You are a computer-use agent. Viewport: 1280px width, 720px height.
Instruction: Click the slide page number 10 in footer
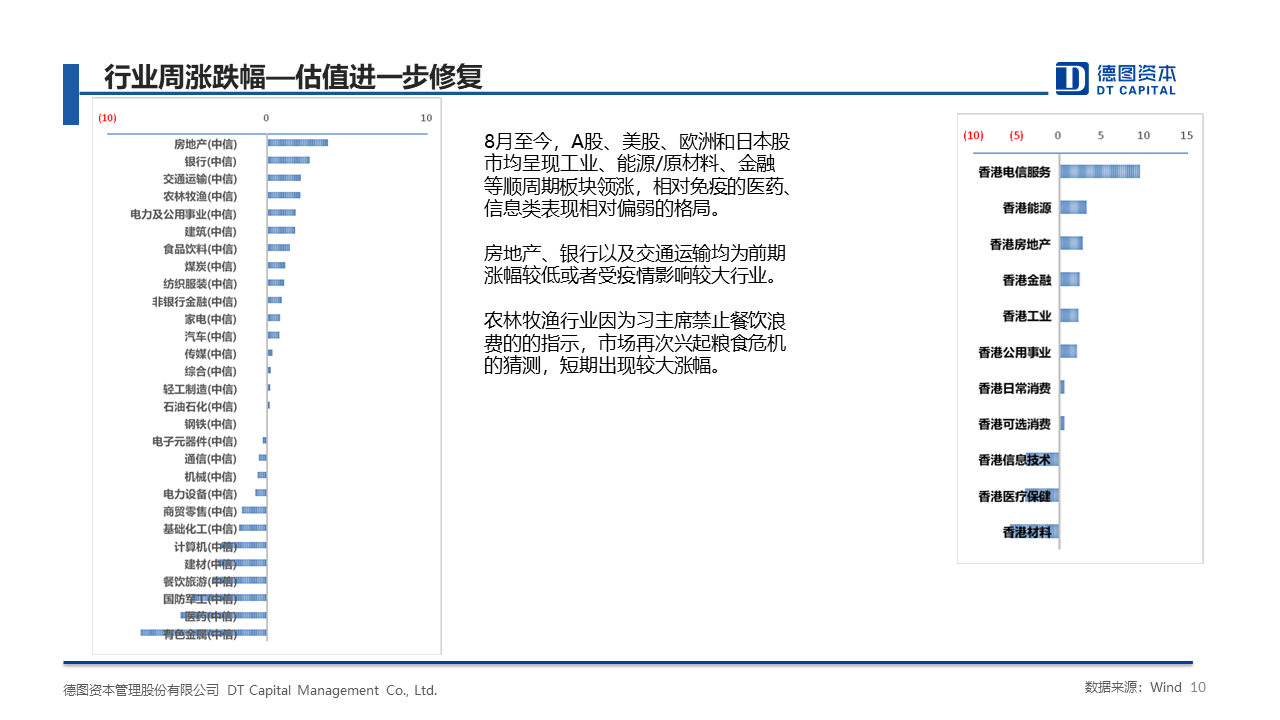point(1199,687)
